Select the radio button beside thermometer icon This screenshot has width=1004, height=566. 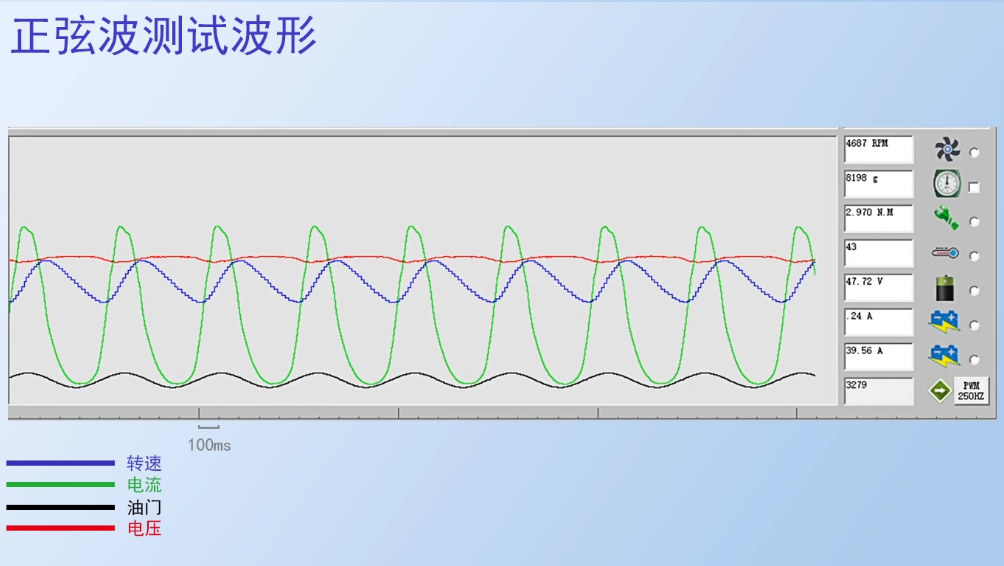[x=974, y=256]
